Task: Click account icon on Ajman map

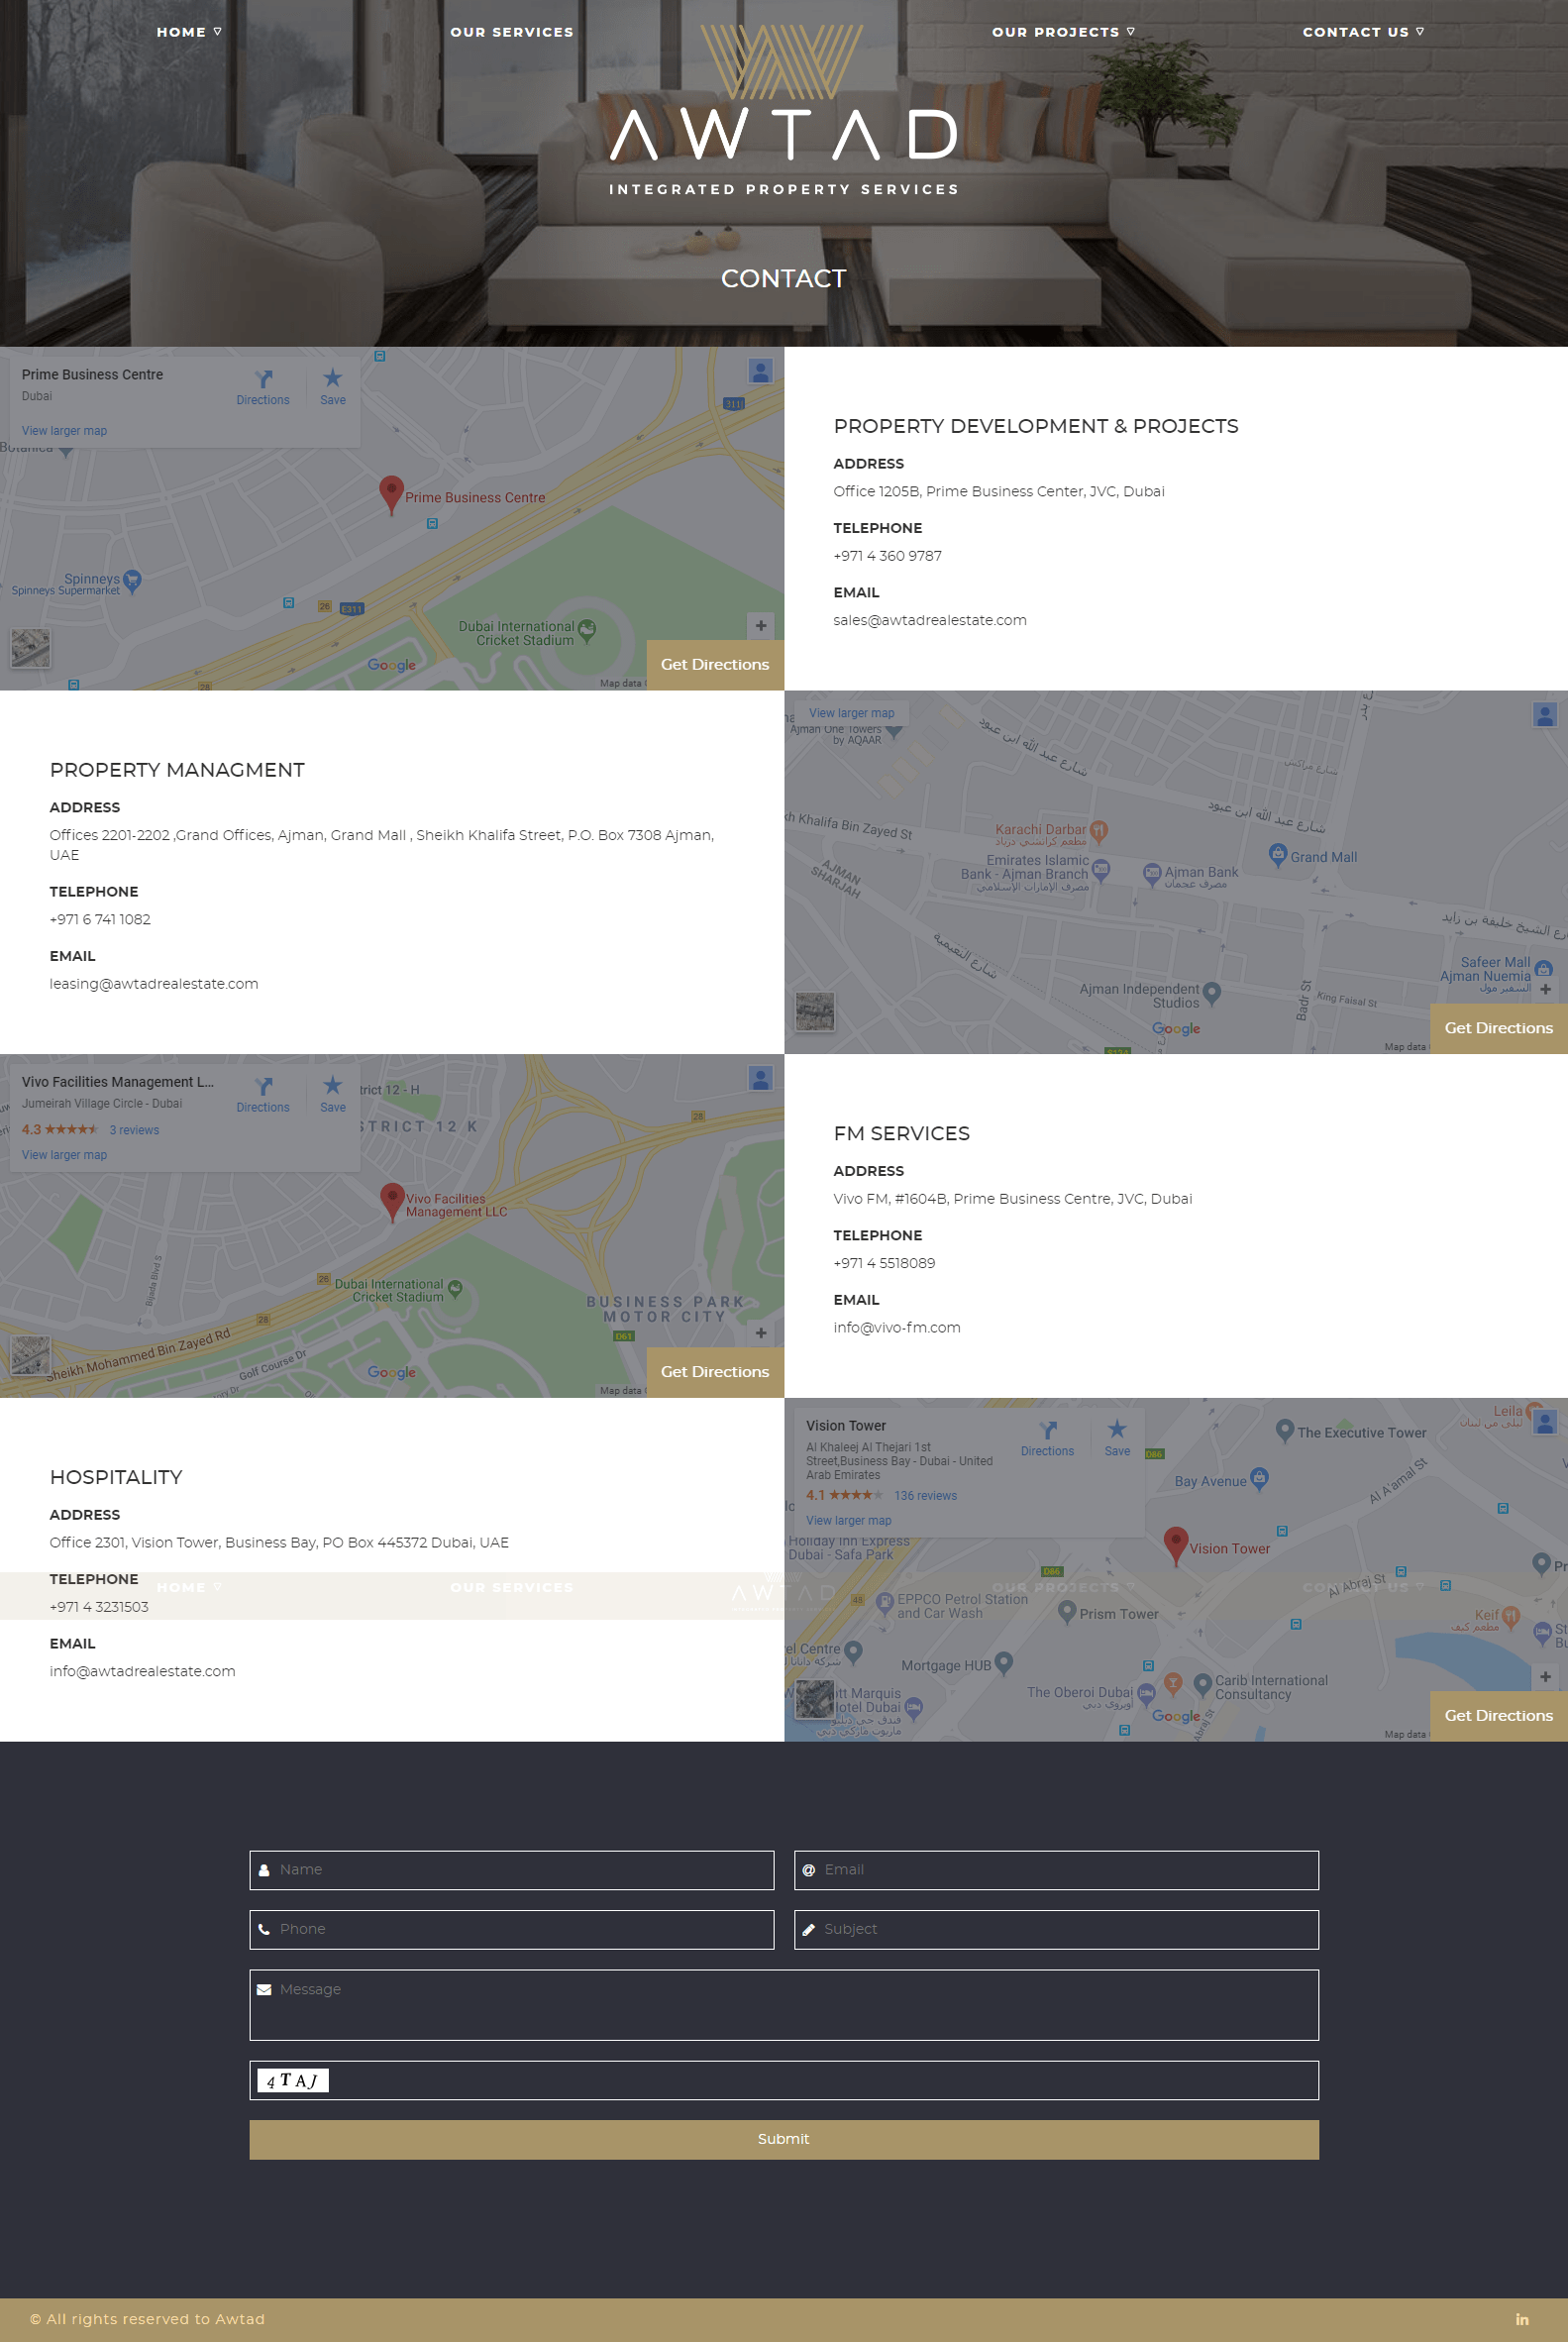Action: tap(1545, 715)
